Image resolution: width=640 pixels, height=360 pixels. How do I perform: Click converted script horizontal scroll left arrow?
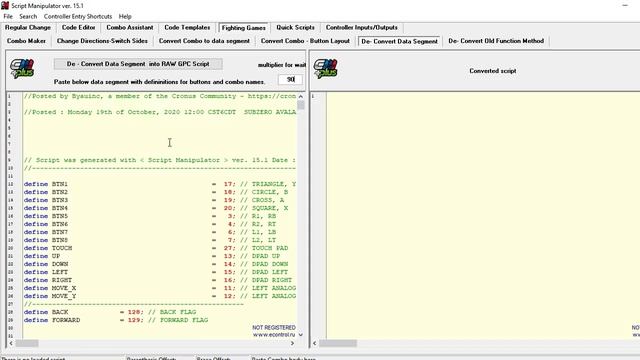[314, 343]
